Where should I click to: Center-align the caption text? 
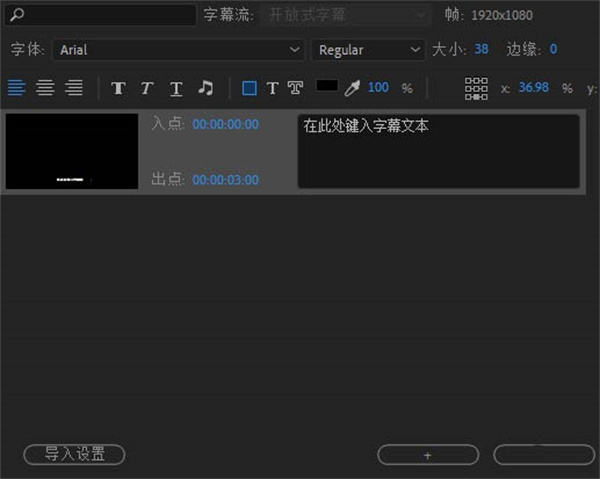(x=45, y=88)
